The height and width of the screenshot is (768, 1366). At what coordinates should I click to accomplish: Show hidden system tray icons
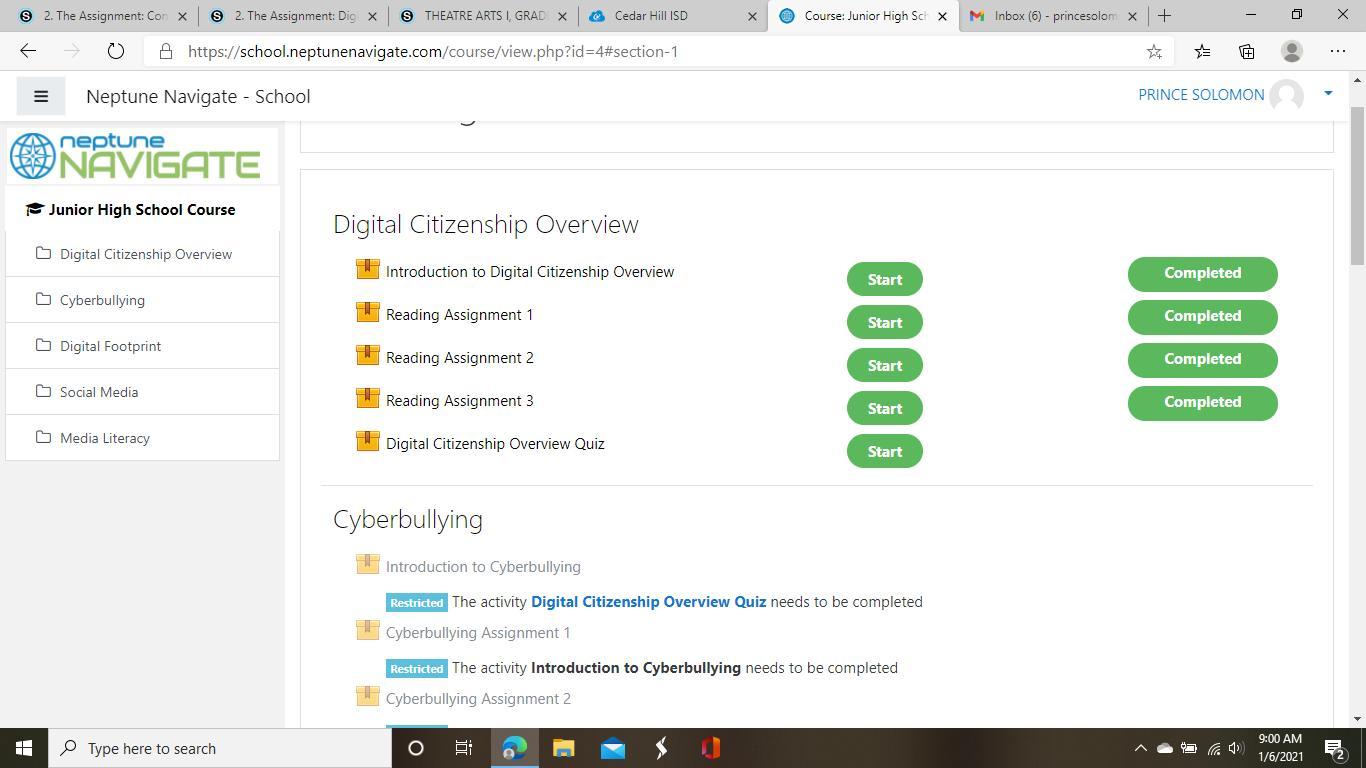[1140, 748]
